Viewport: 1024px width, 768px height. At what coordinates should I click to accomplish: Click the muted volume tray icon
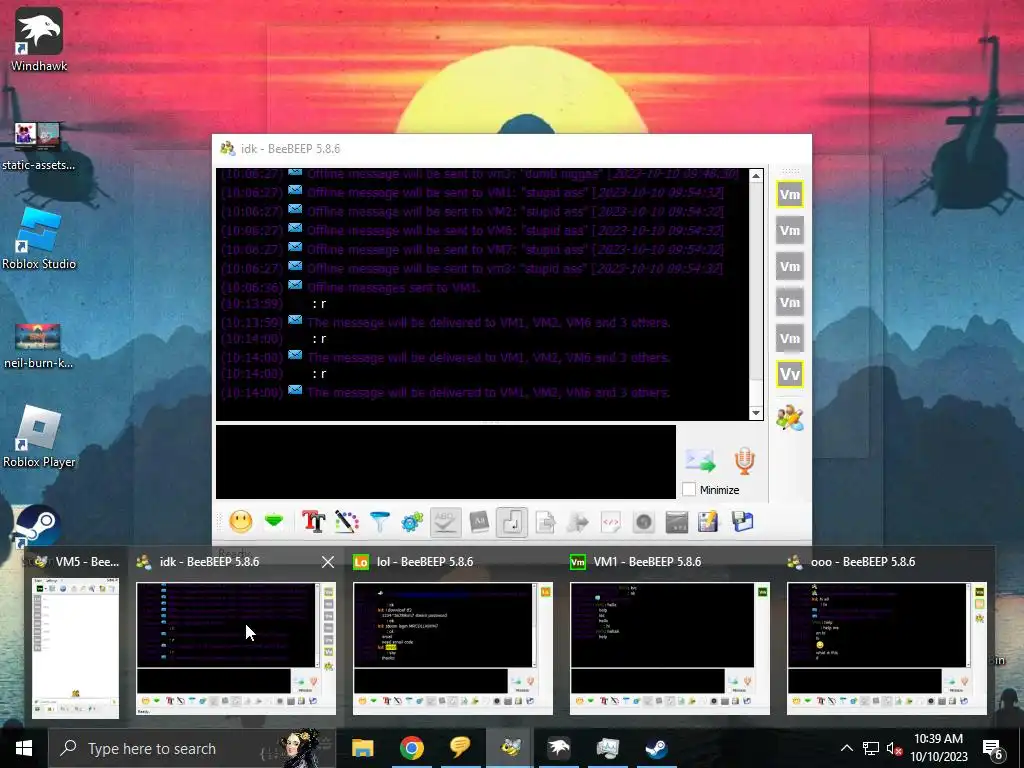tap(895, 748)
